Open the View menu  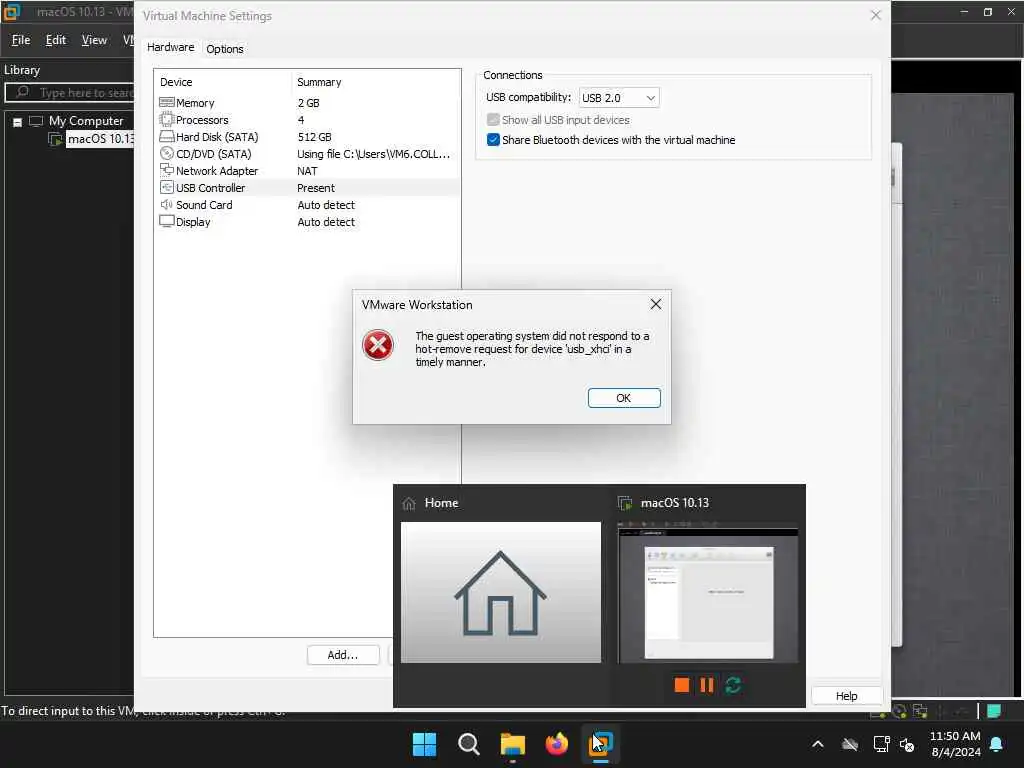point(94,40)
